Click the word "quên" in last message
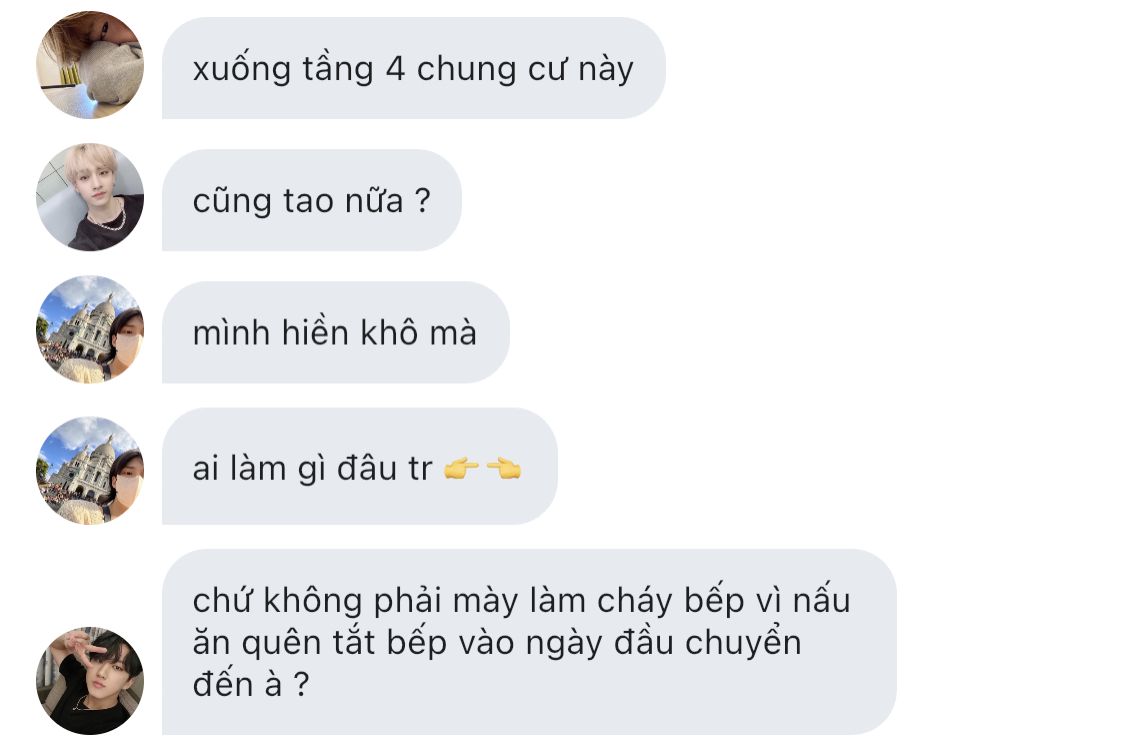 [x=281, y=645]
